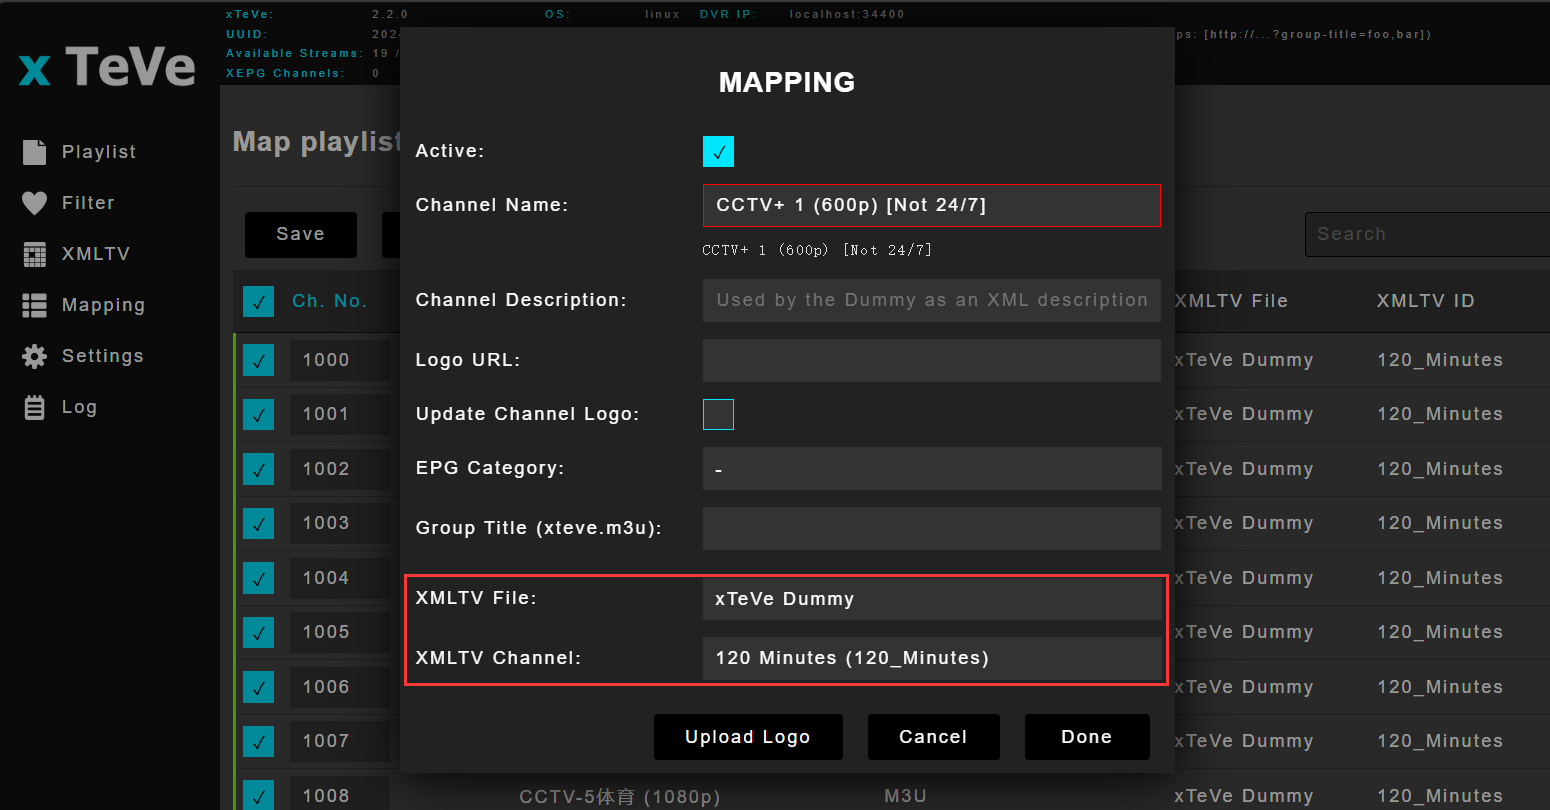Screen dimensions: 1550x810
Task: Open Settings via the gear icon
Action: [35, 355]
